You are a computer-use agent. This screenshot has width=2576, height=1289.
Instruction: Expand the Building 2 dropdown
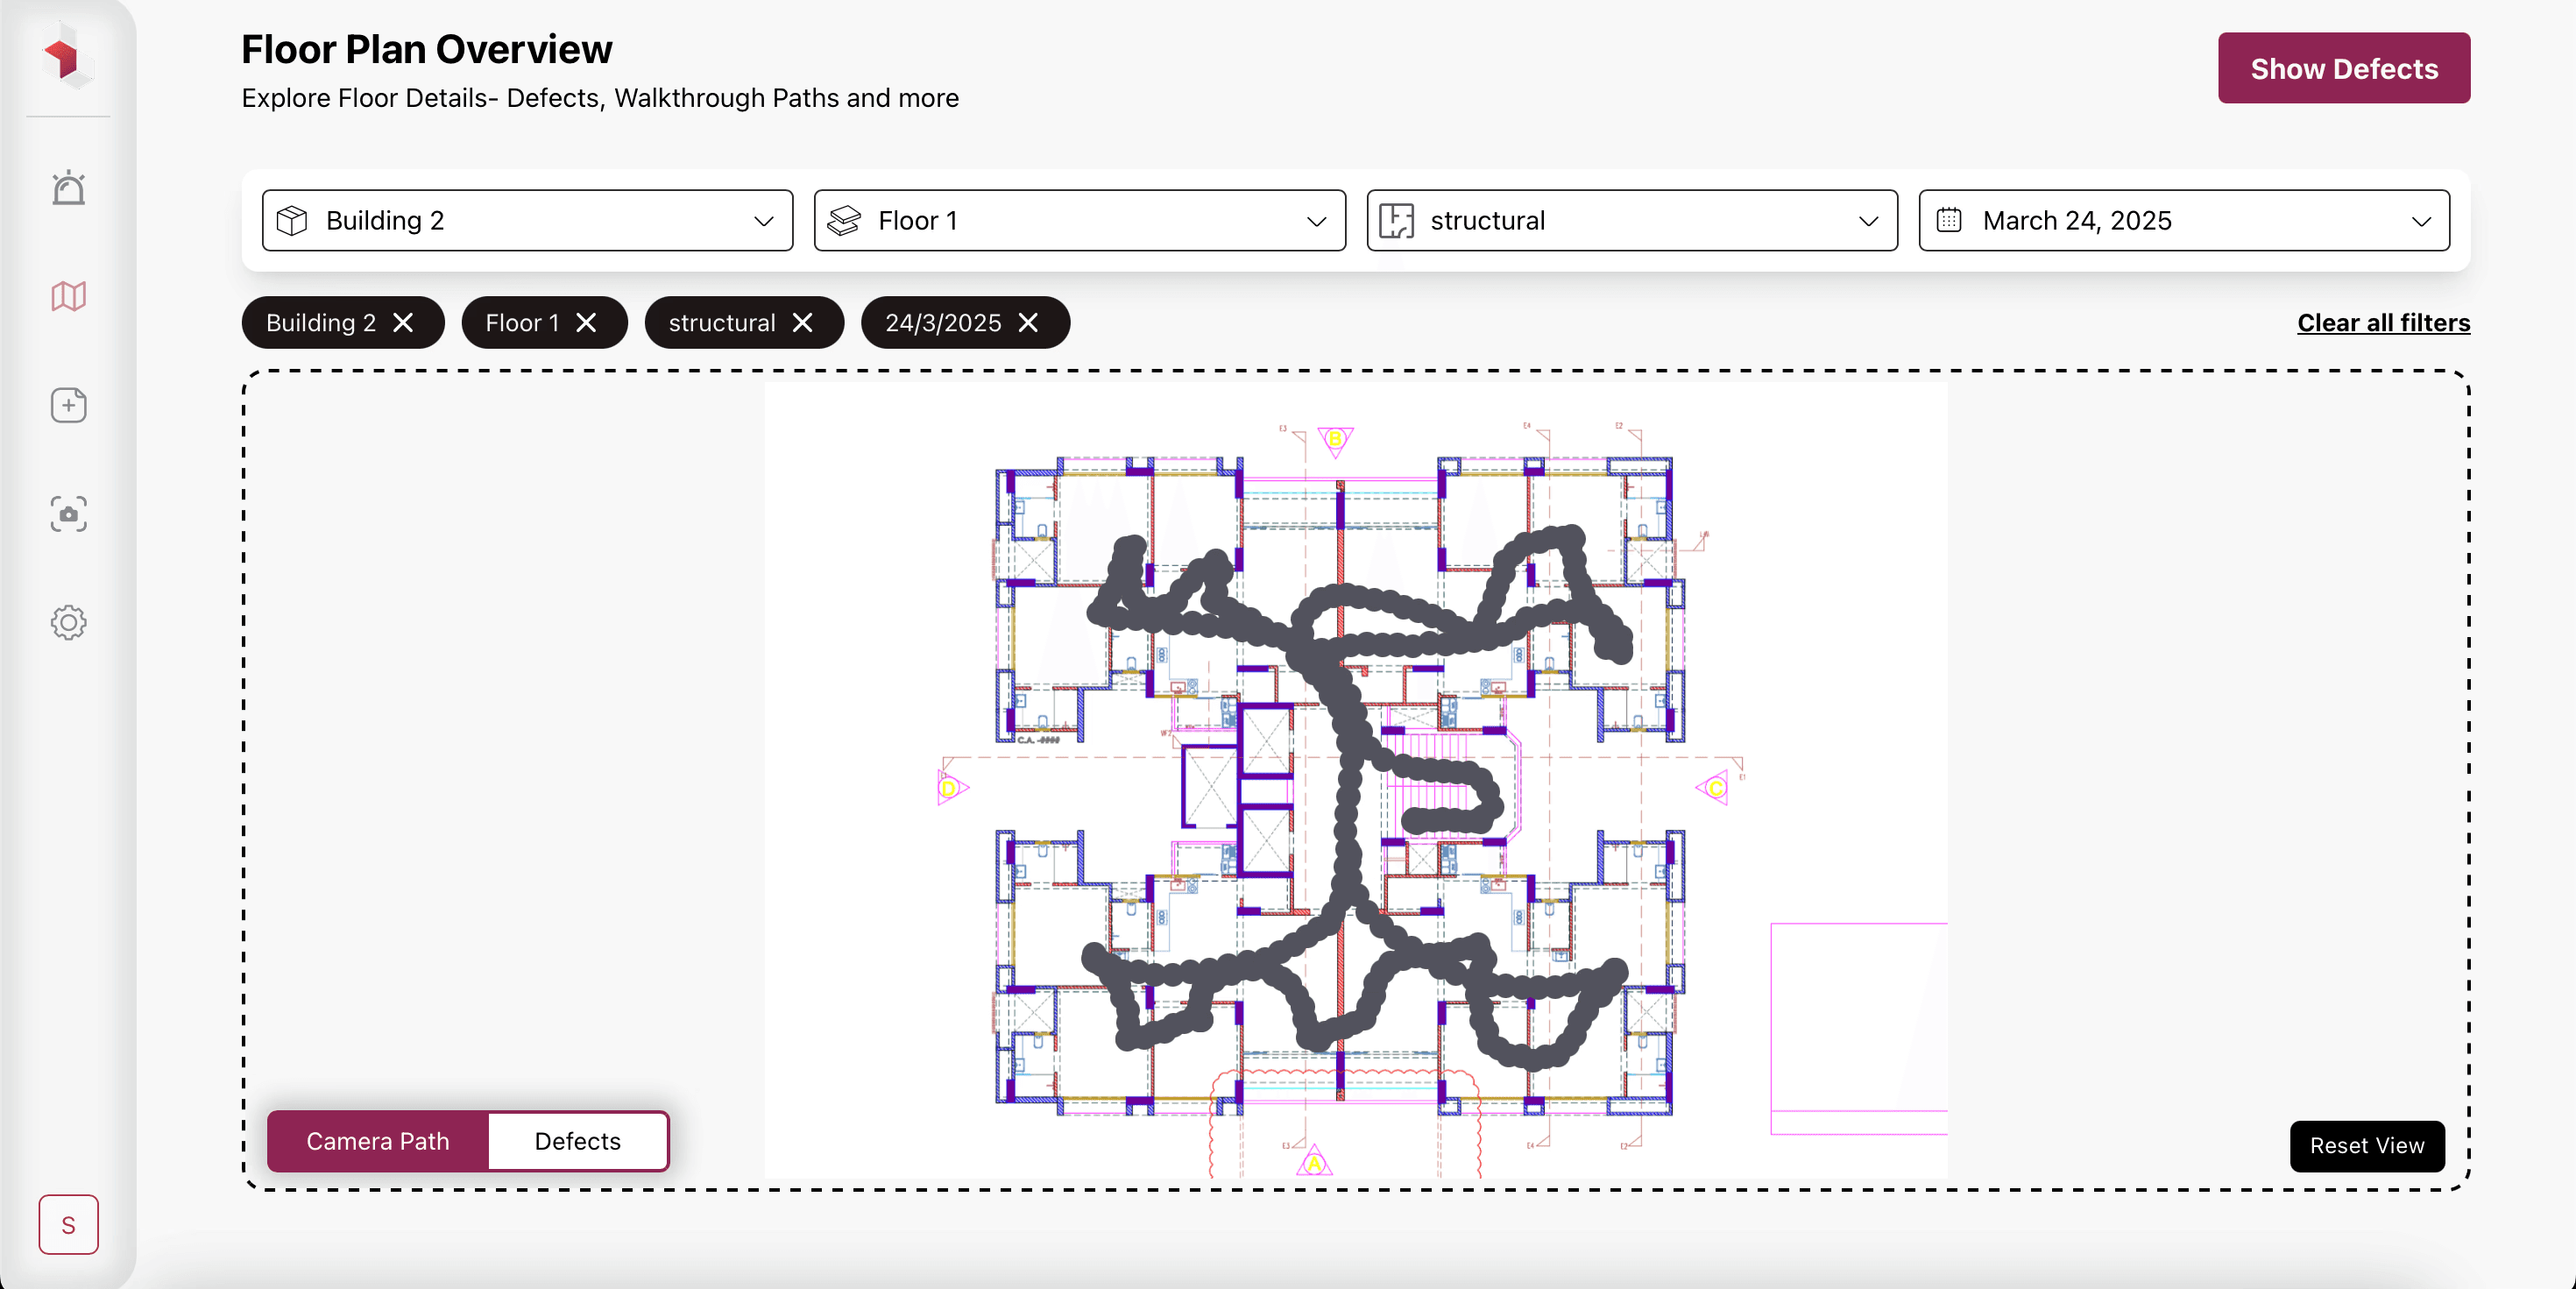[x=527, y=220]
